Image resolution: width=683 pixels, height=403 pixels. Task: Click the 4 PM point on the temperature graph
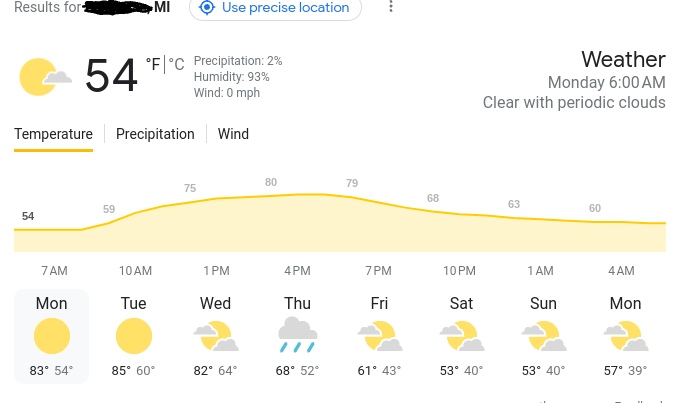click(x=298, y=194)
